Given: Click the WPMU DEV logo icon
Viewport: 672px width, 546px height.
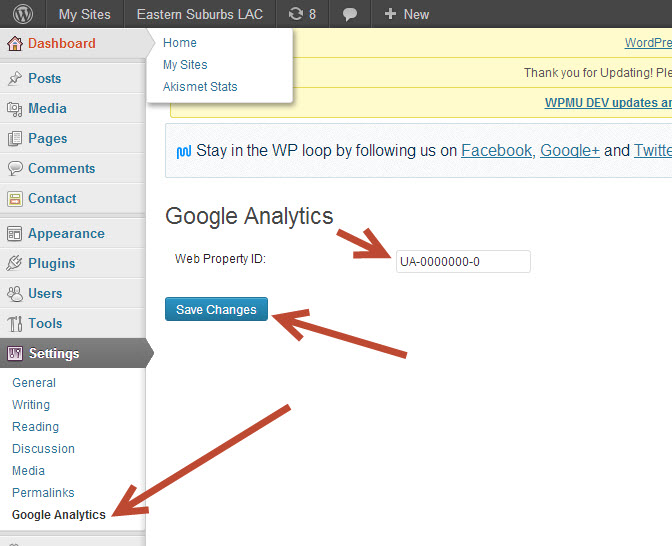Looking at the screenshot, I should click(x=184, y=152).
